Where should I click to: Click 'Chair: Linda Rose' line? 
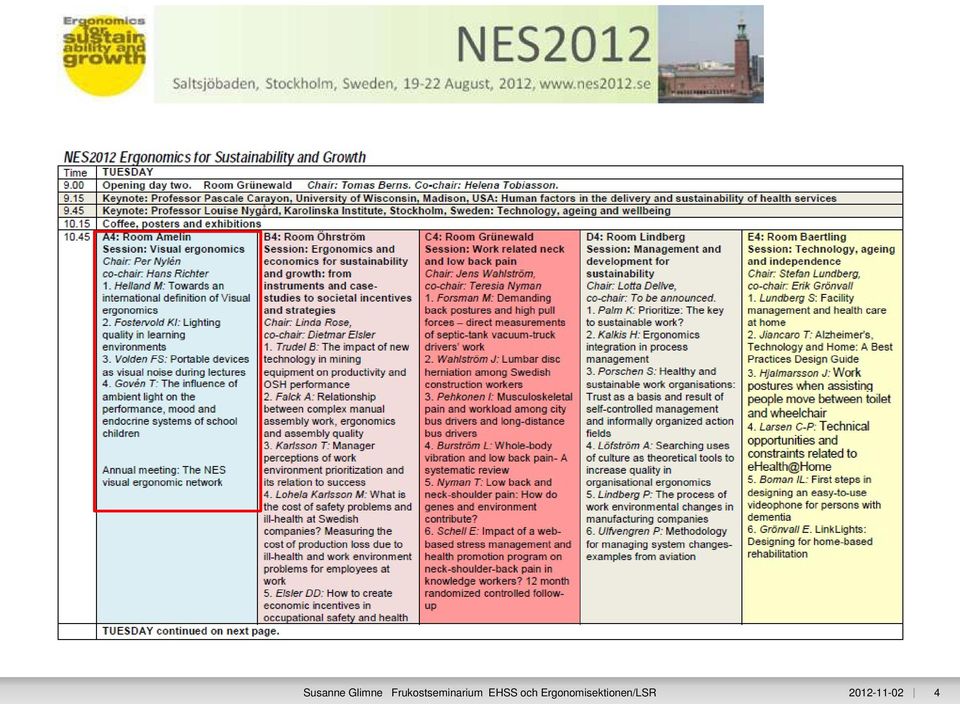(307, 323)
